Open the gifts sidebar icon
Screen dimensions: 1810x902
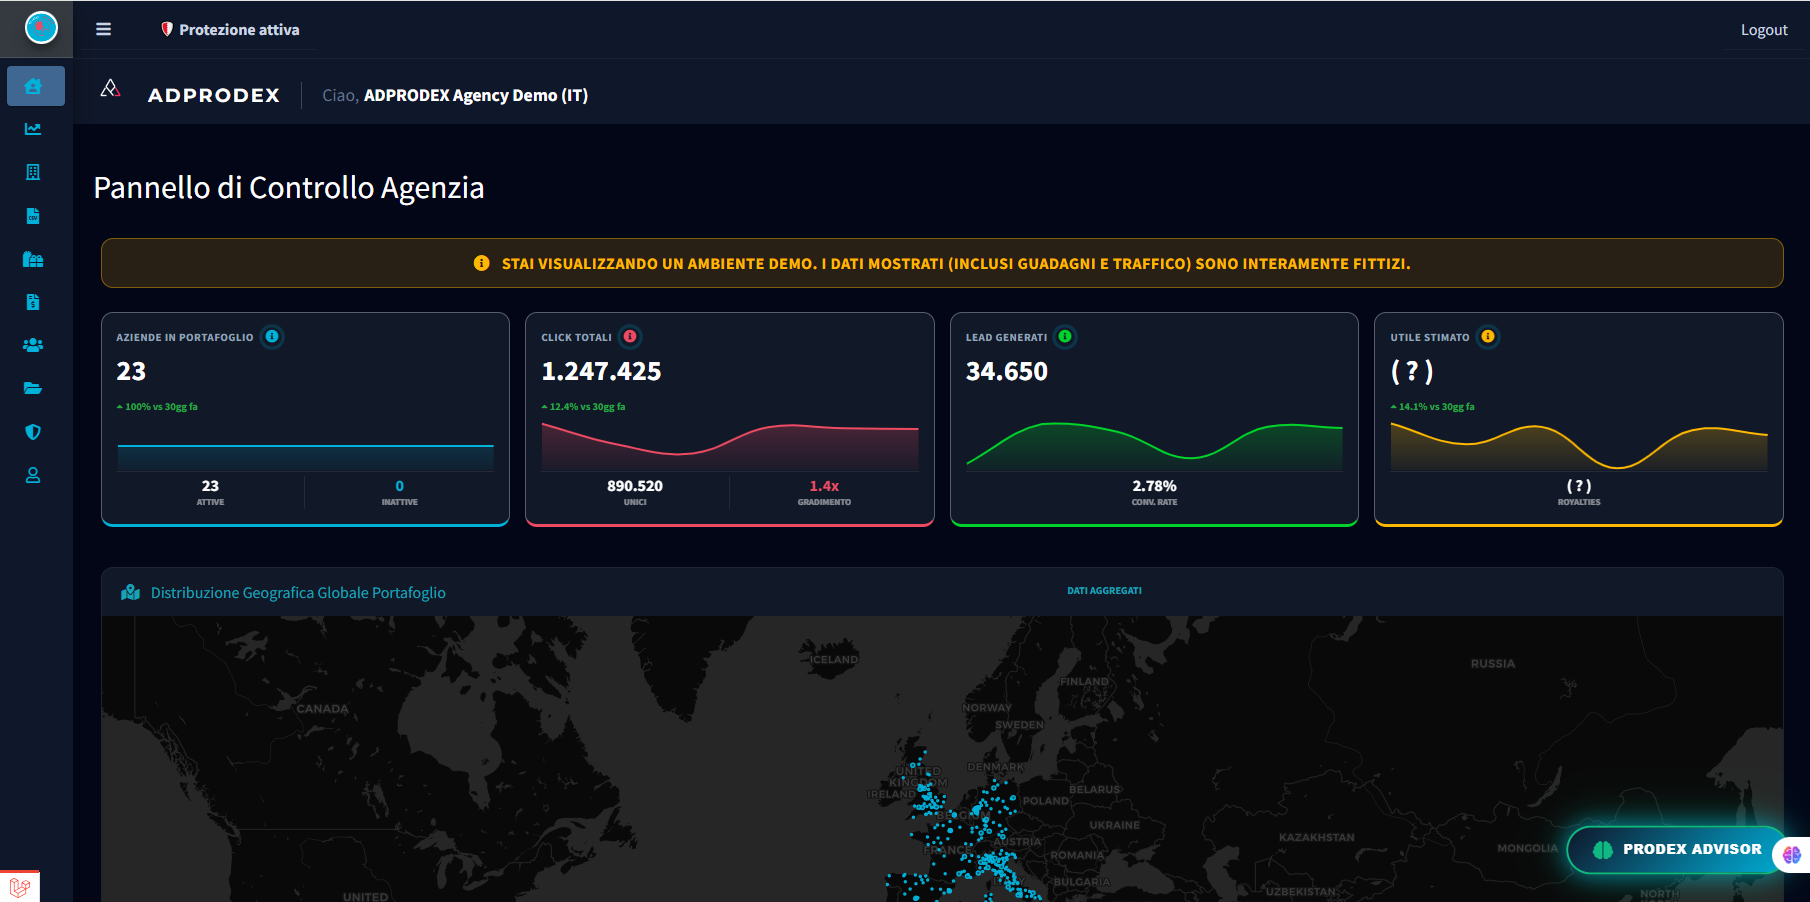point(33,259)
